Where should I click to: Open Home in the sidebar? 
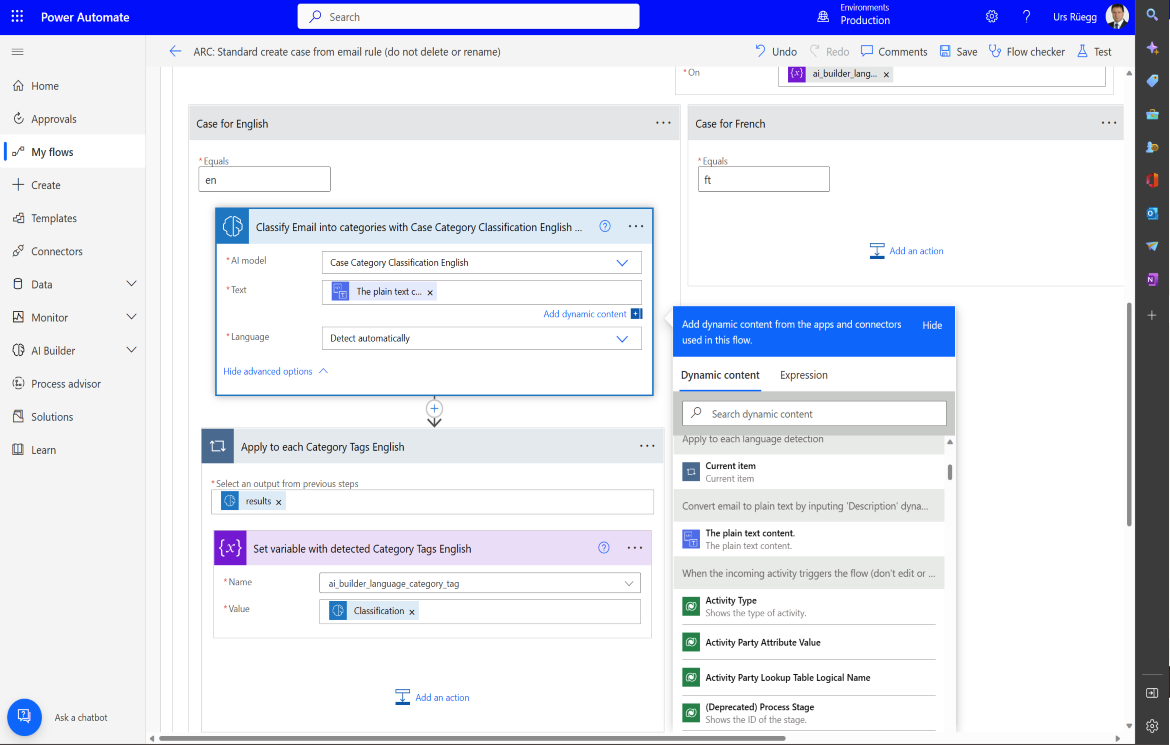(x=73, y=86)
